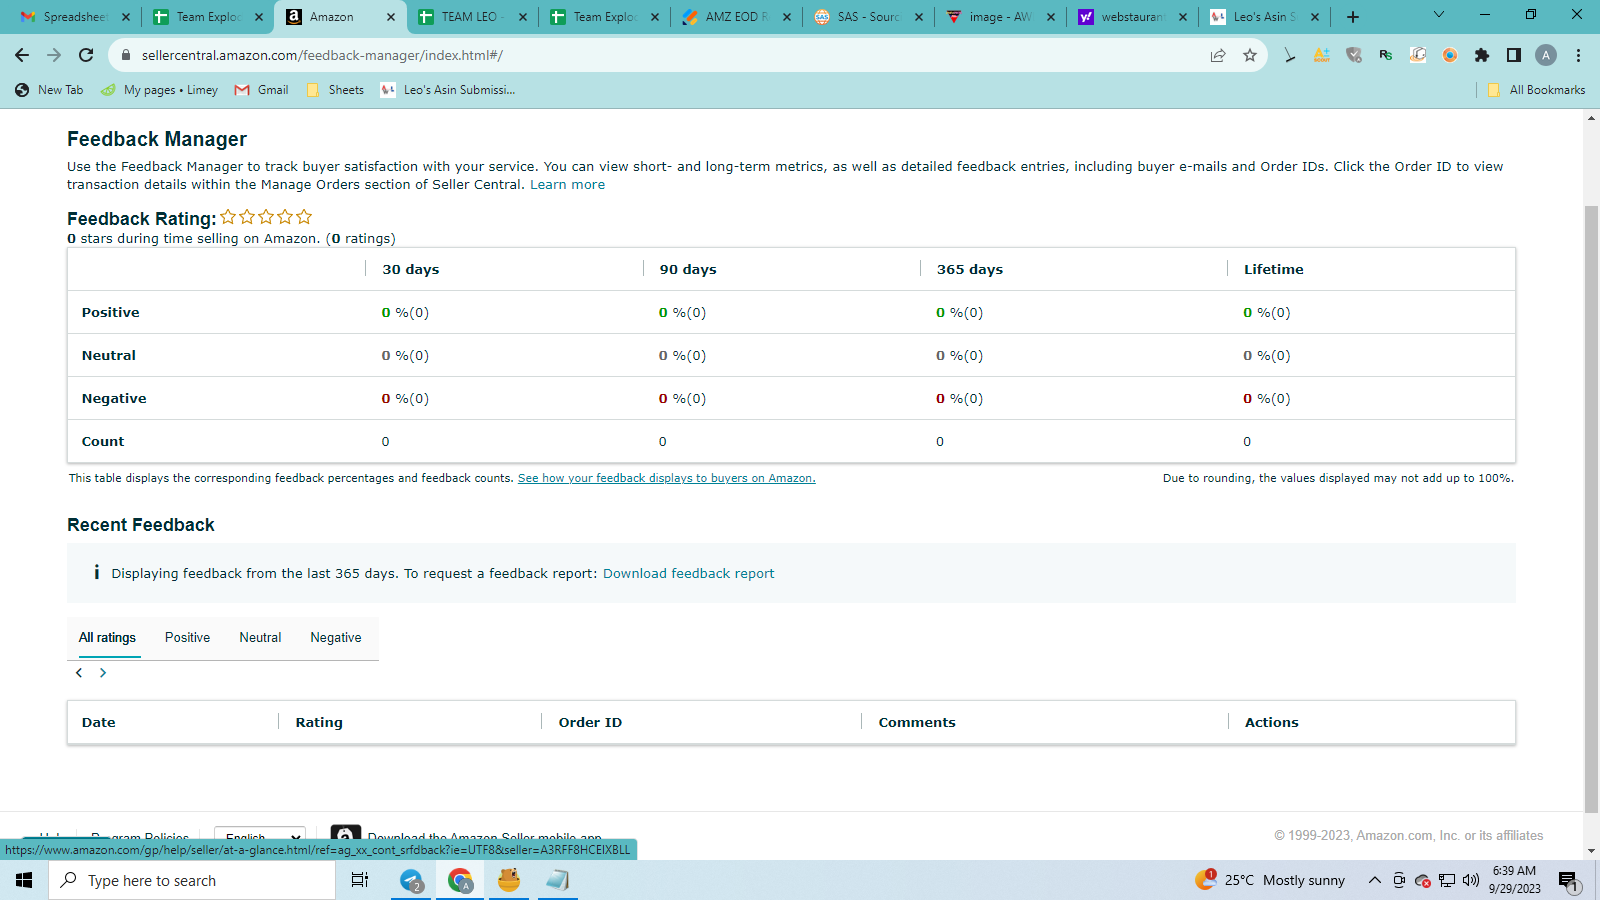Image resolution: width=1600 pixels, height=900 pixels.
Task: Select the Positive ratings tab
Action: click(187, 638)
